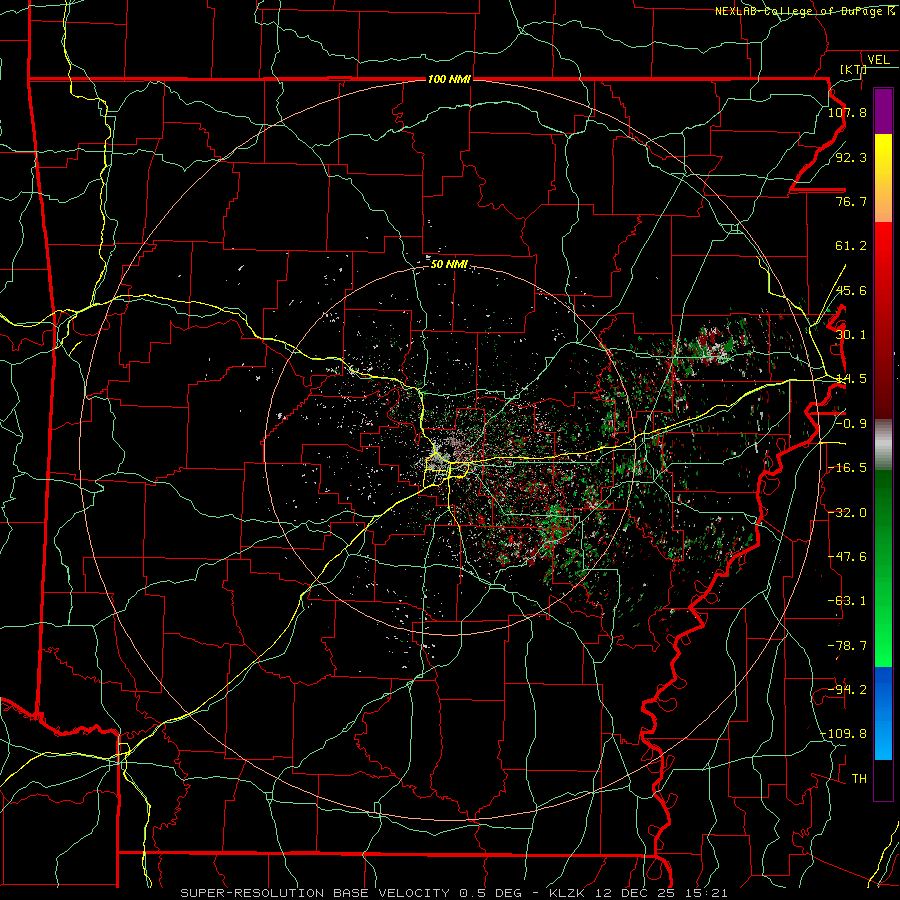Pick the purple segment of the velocity color bar

tap(883, 111)
